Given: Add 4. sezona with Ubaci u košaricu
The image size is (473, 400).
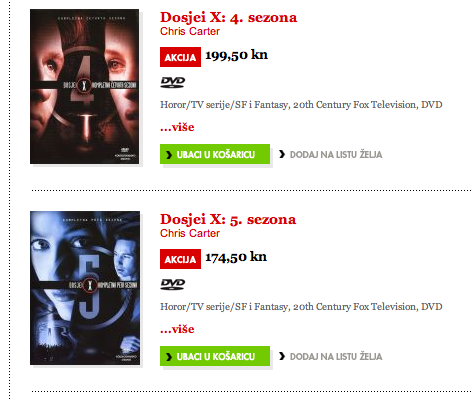Looking at the screenshot, I should (x=215, y=154).
